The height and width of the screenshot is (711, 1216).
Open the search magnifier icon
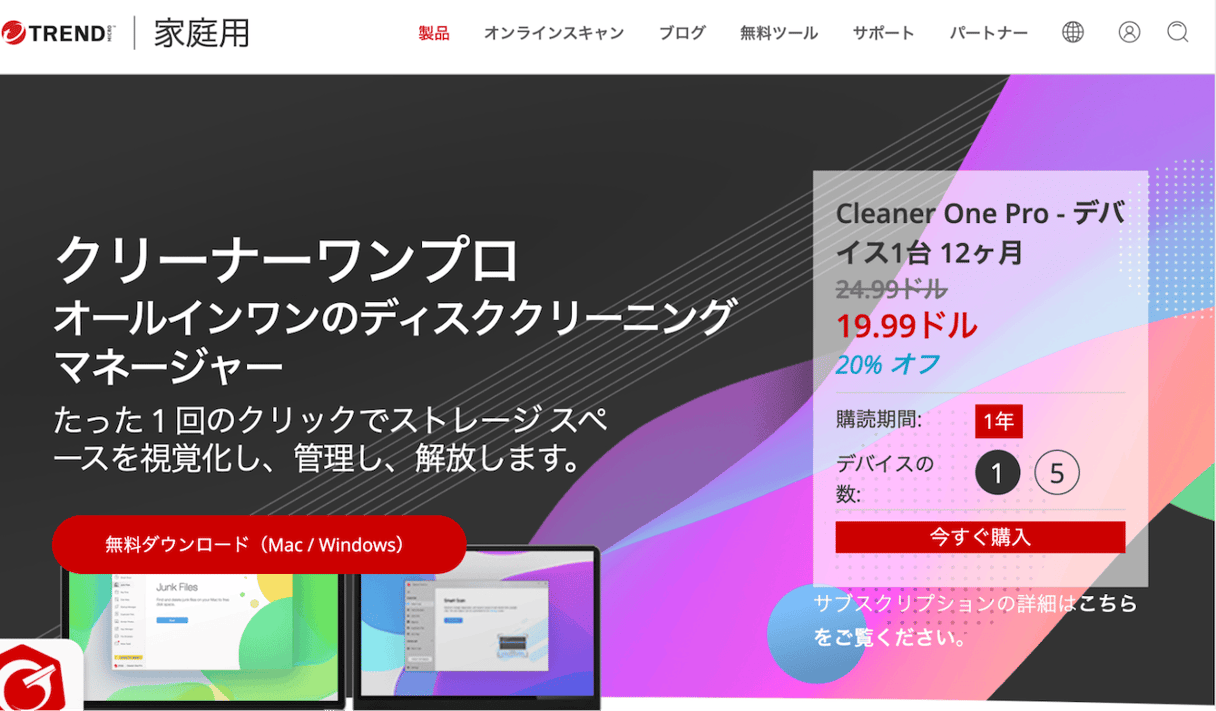(x=1177, y=33)
